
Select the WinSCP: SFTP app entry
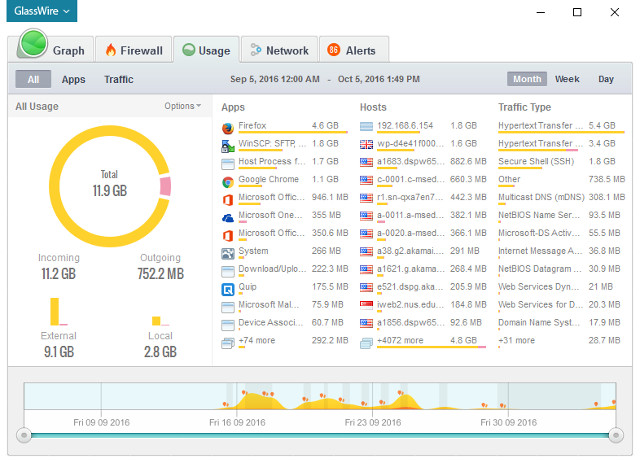coord(272,143)
